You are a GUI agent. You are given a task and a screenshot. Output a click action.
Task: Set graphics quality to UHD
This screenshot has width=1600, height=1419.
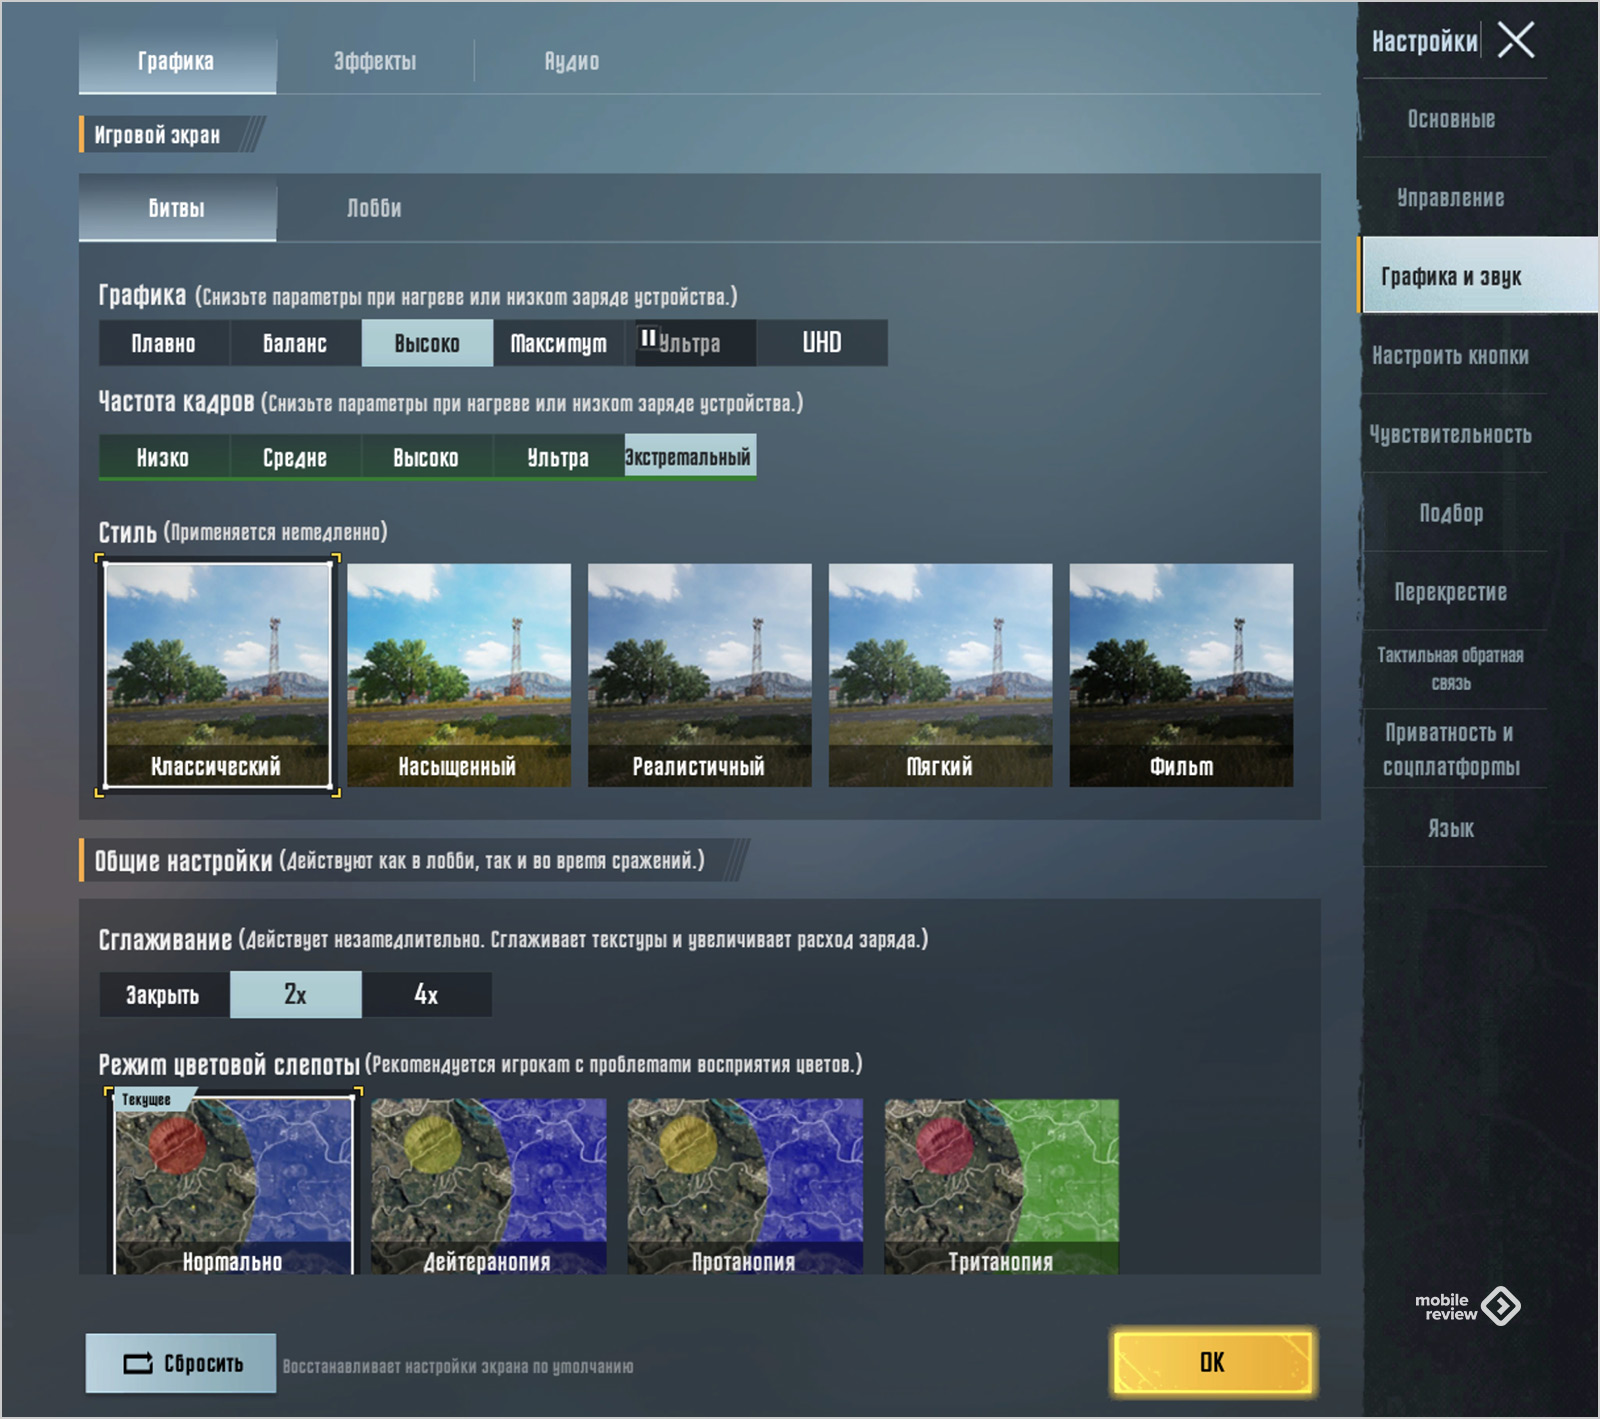pyautogui.click(x=822, y=343)
